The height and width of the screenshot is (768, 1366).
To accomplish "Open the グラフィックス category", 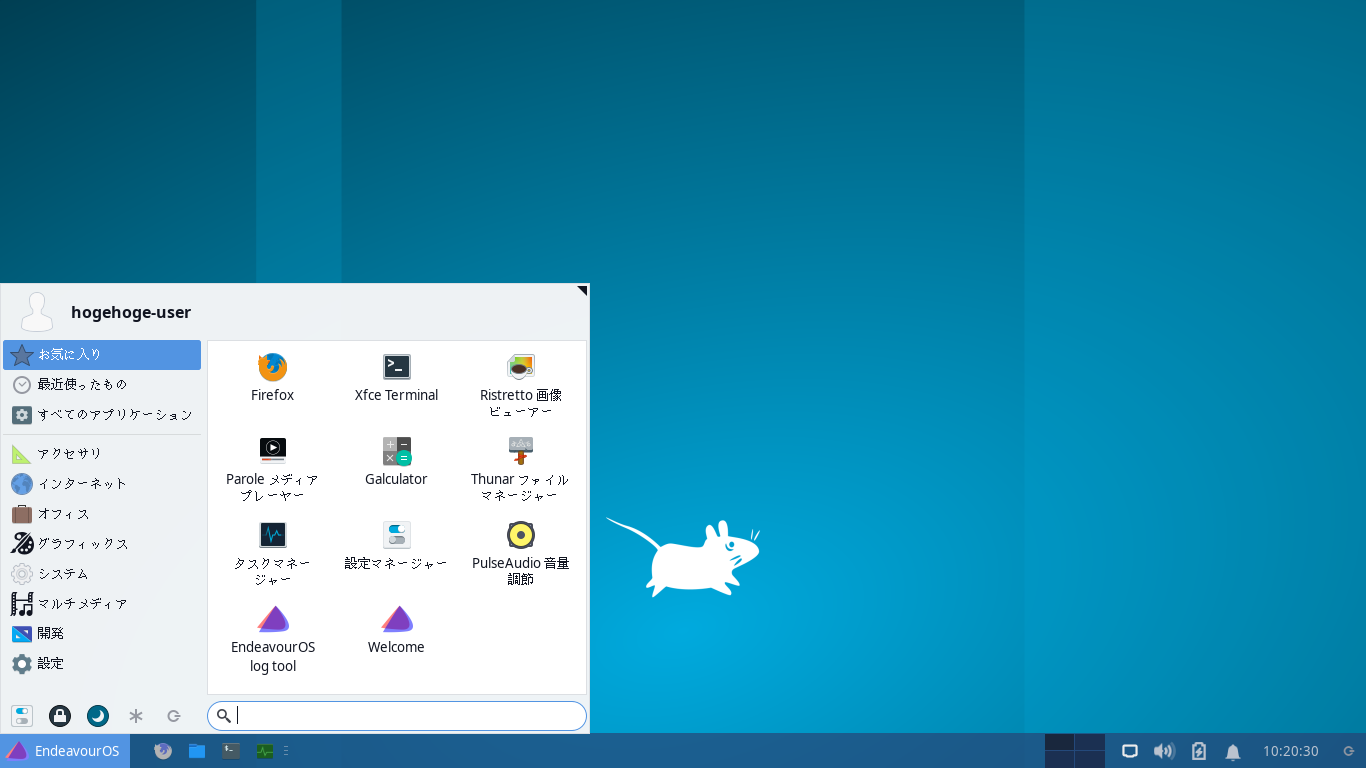I will [102, 544].
